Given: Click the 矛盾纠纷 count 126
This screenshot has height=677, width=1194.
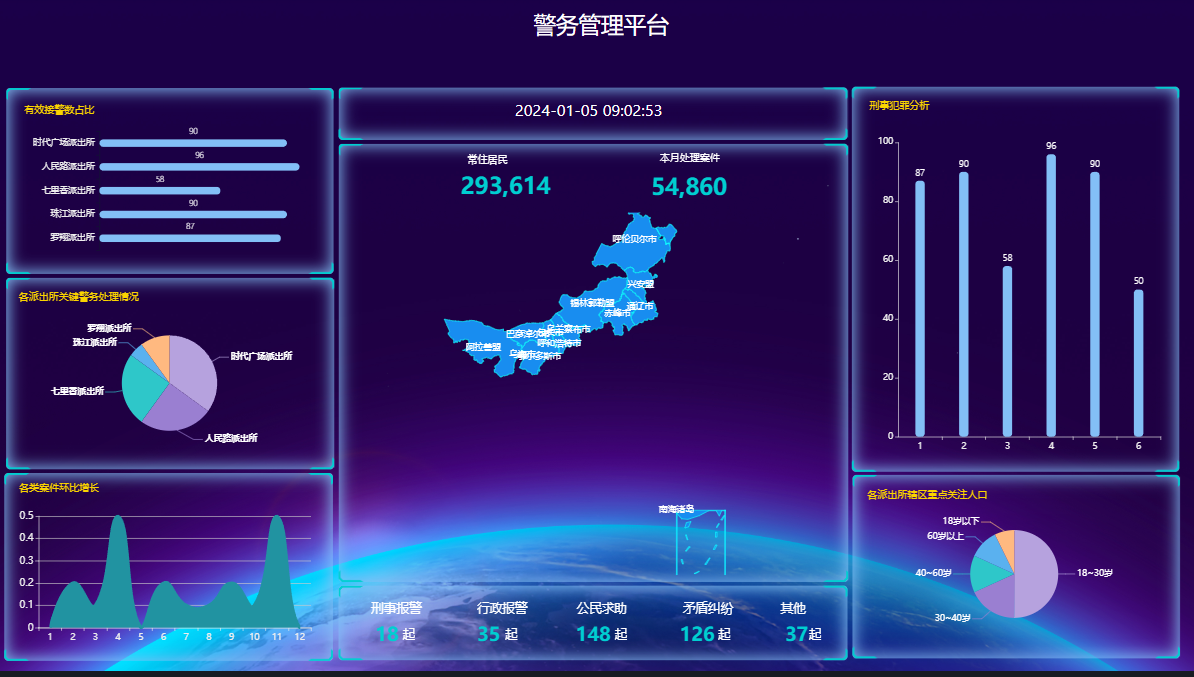Looking at the screenshot, I should tap(697, 634).
